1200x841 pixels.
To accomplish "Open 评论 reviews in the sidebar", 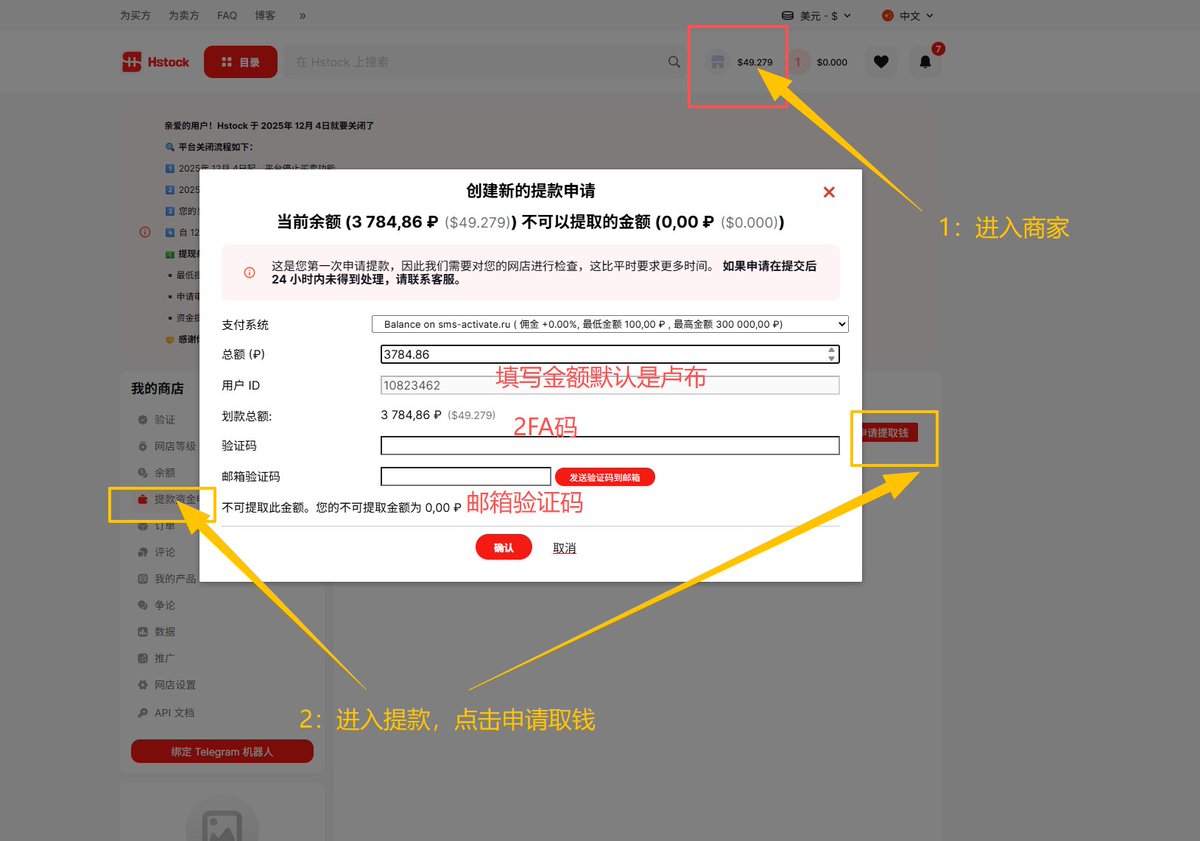I will pyautogui.click(x=165, y=552).
